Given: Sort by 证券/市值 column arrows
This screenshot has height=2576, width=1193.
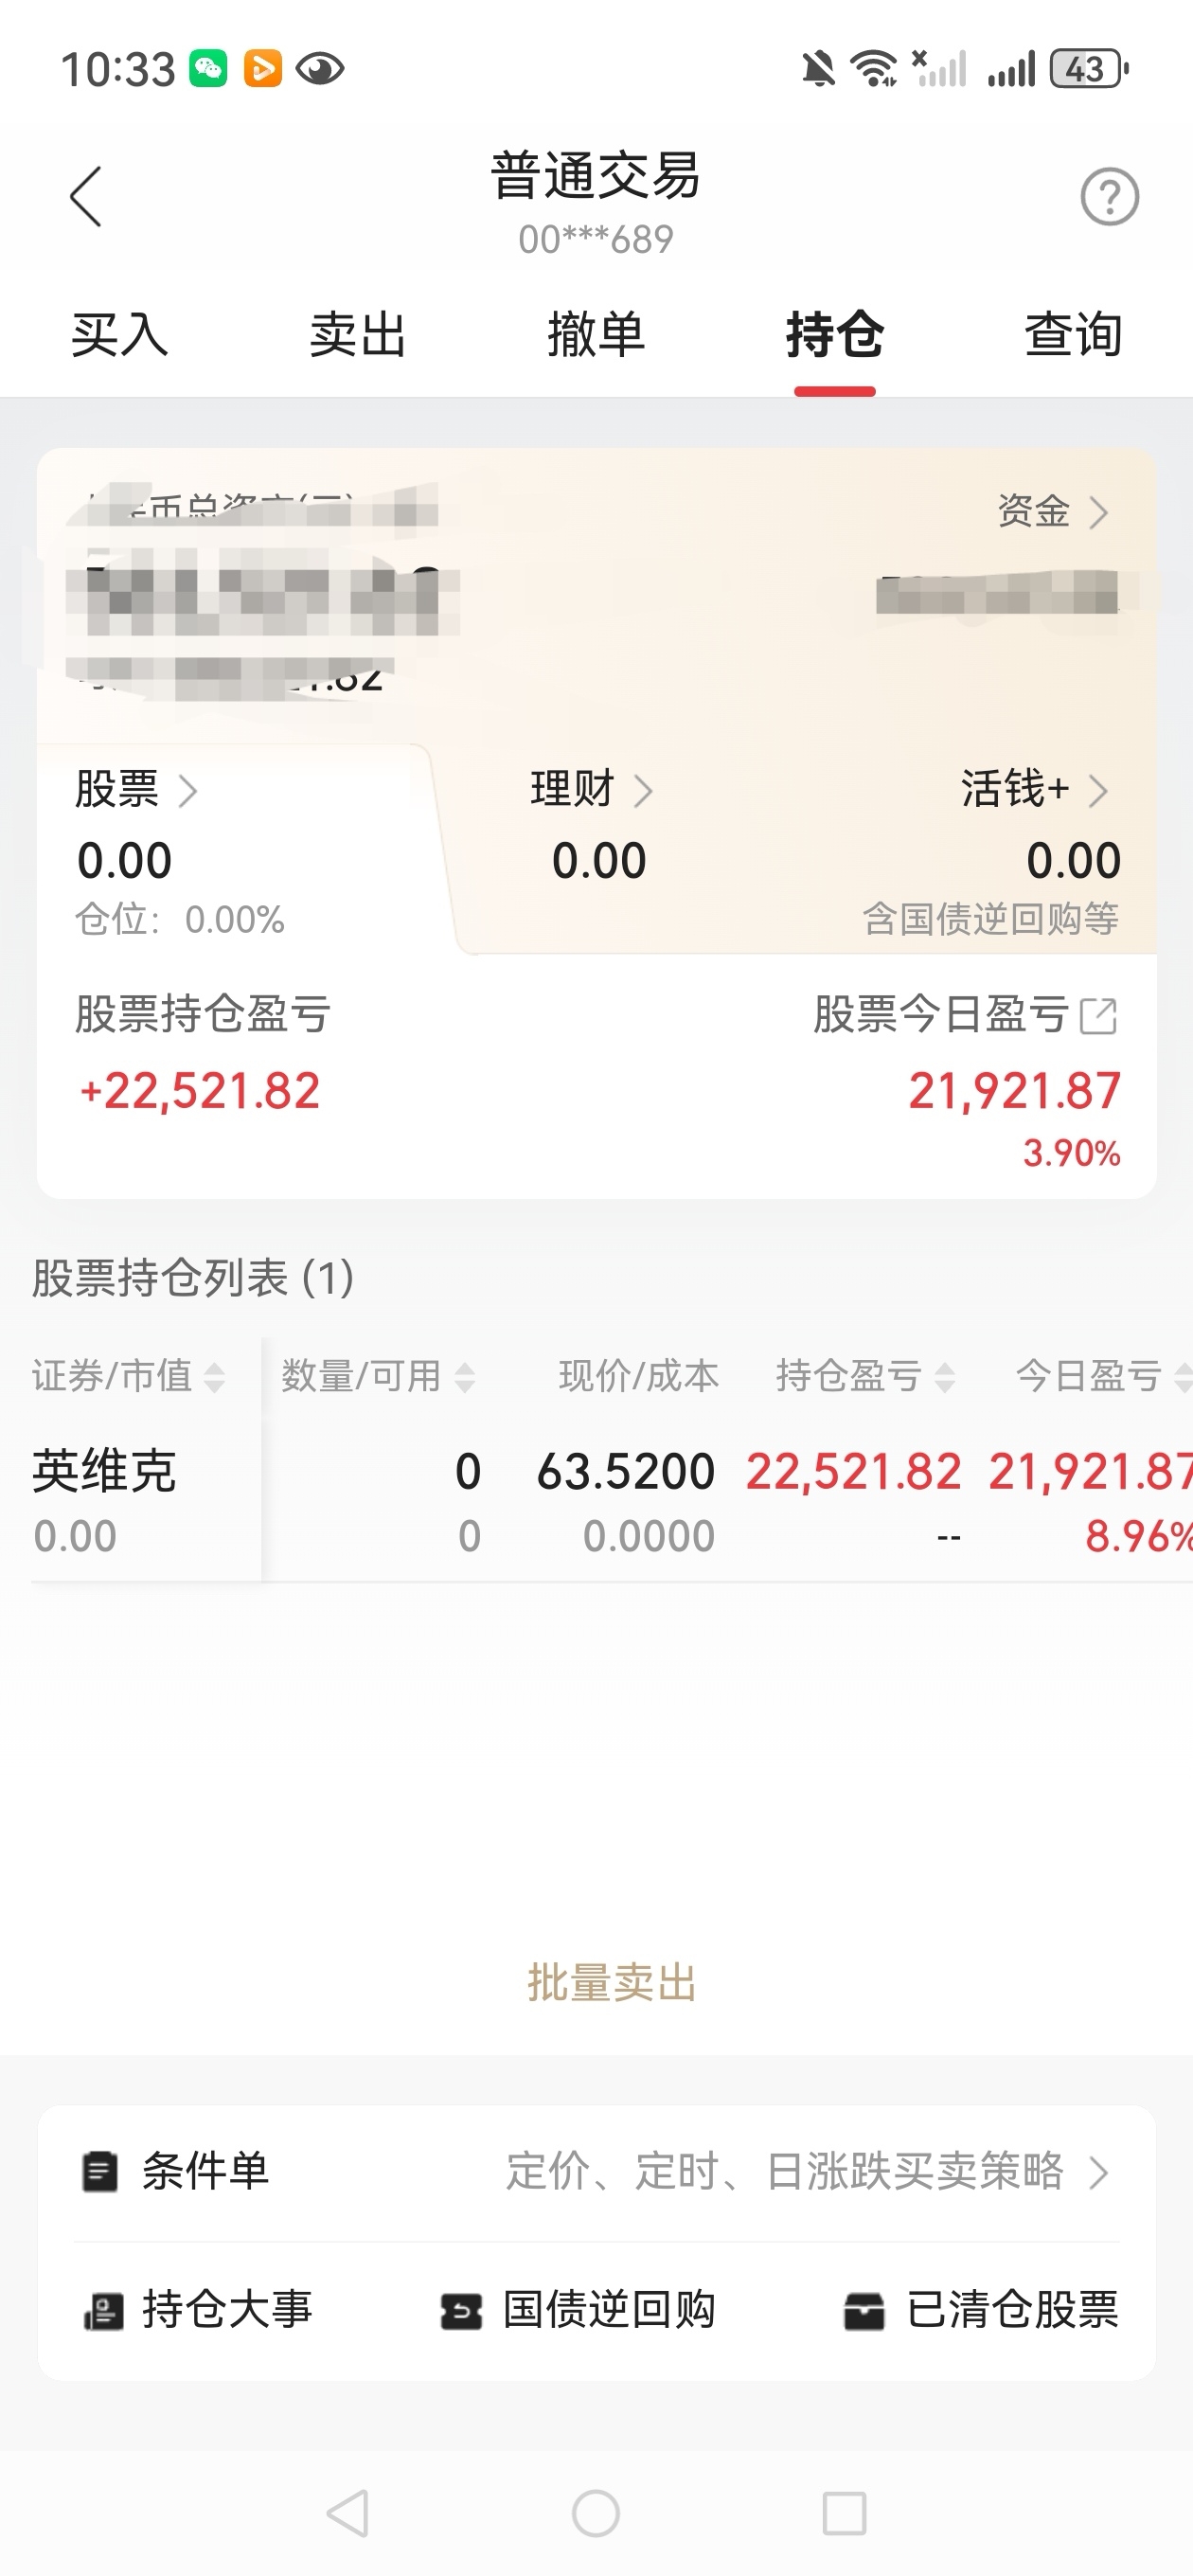Looking at the screenshot, I should (x=214, y=1377).
